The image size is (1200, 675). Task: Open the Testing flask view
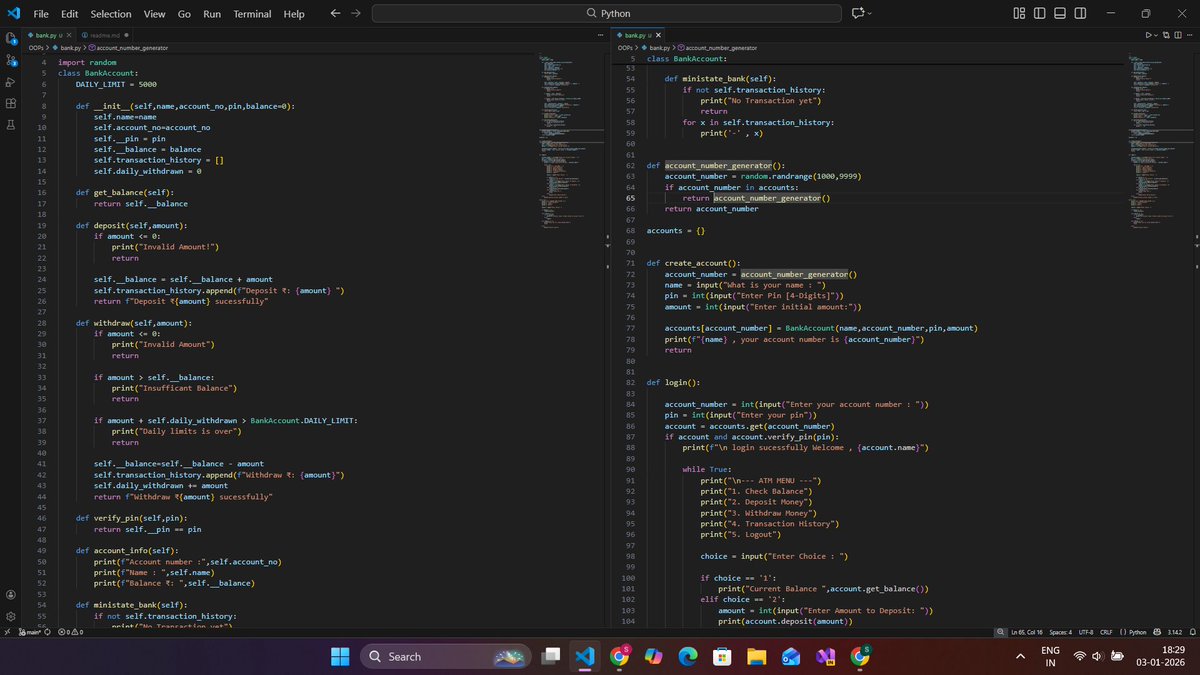click(x=10, y=125)
